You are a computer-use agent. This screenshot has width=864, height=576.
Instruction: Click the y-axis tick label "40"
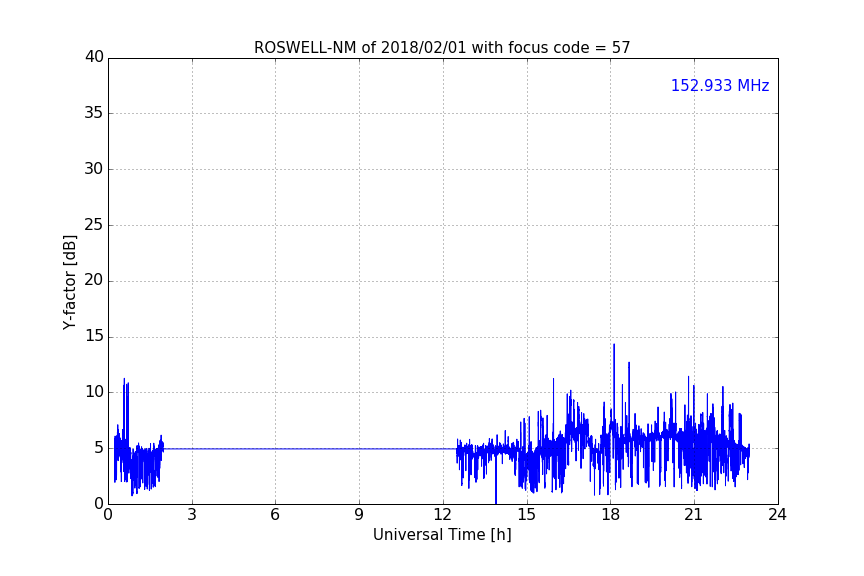click(x=94, y=57)
